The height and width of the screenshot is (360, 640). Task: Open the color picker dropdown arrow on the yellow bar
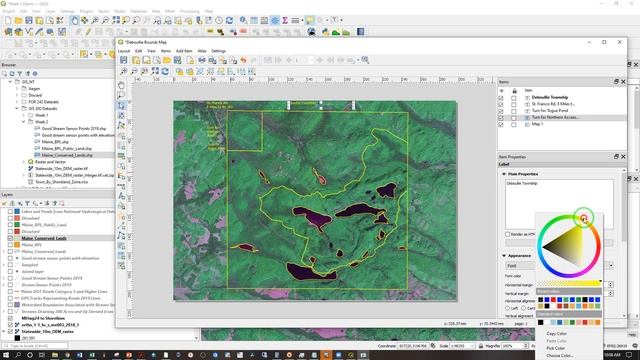[600, 282]
